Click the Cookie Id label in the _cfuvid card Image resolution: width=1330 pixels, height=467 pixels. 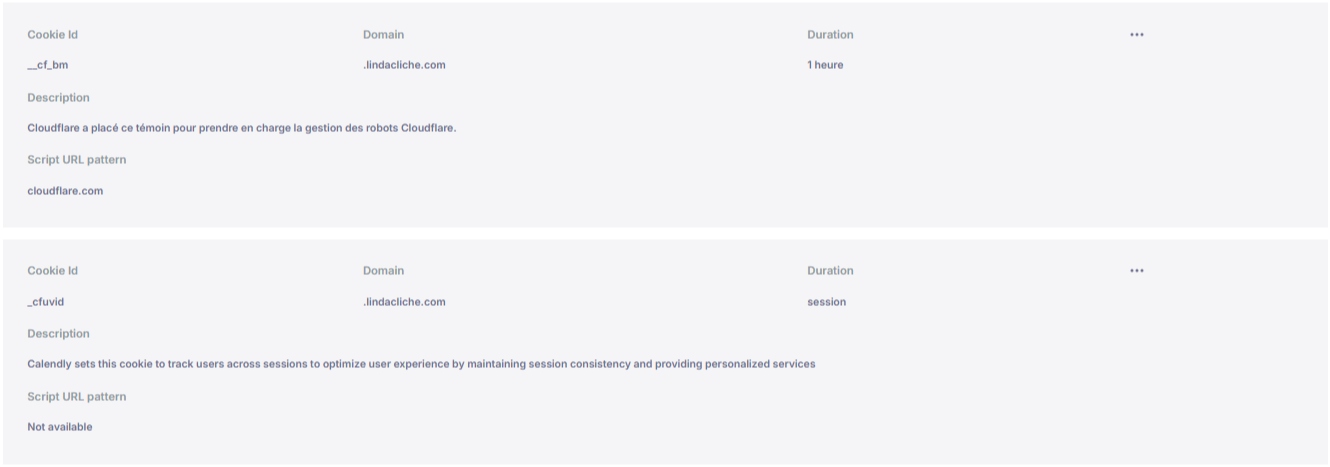tap(52, 271)
